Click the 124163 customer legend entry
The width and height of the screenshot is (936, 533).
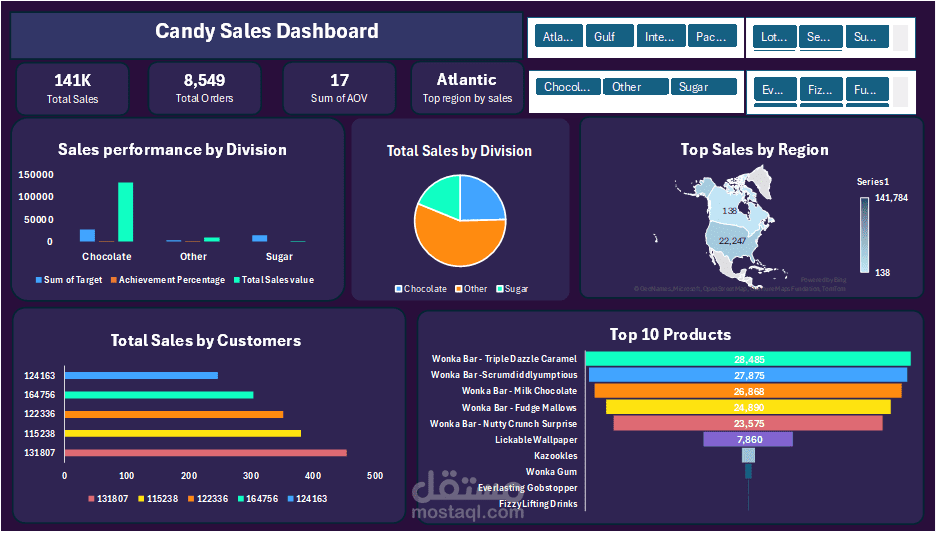[307, 499]
